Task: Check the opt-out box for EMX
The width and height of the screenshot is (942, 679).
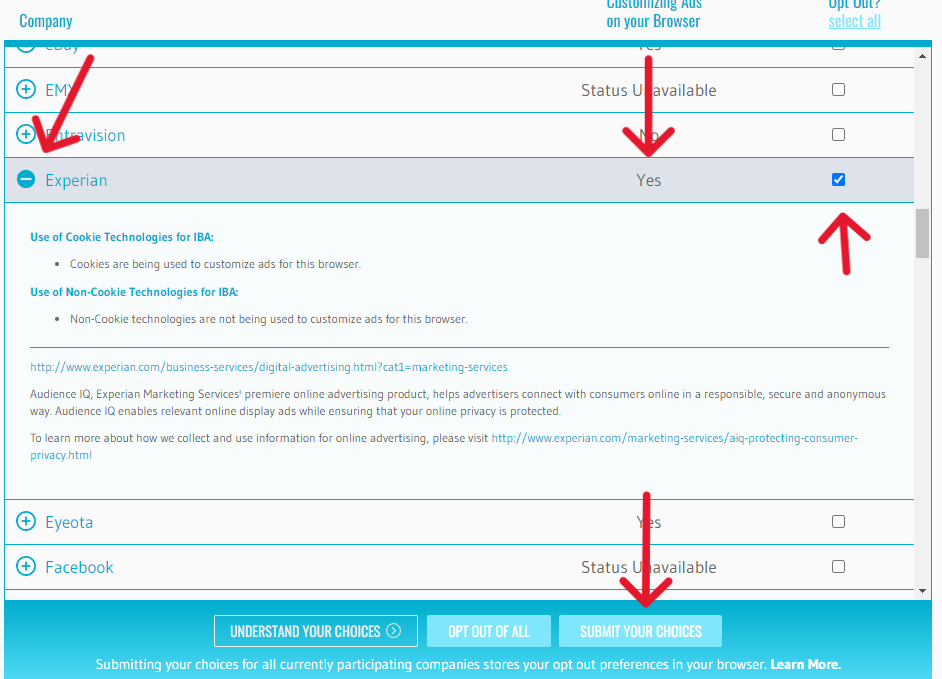Action: pos(838,90)
